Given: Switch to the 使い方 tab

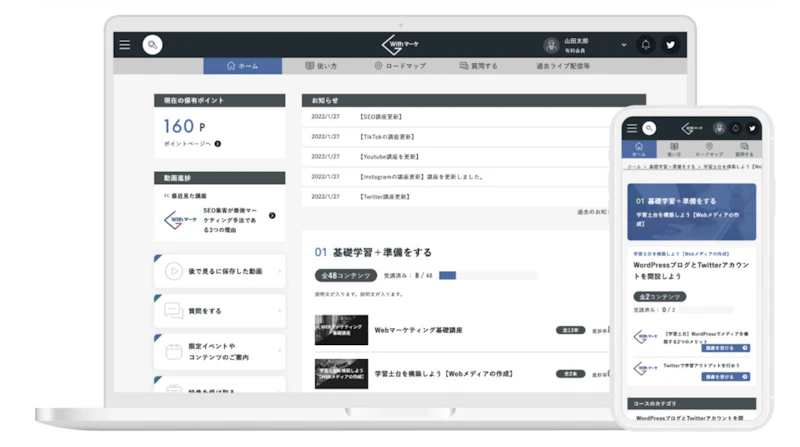Looking at the screenshot, I should [321, 66].
